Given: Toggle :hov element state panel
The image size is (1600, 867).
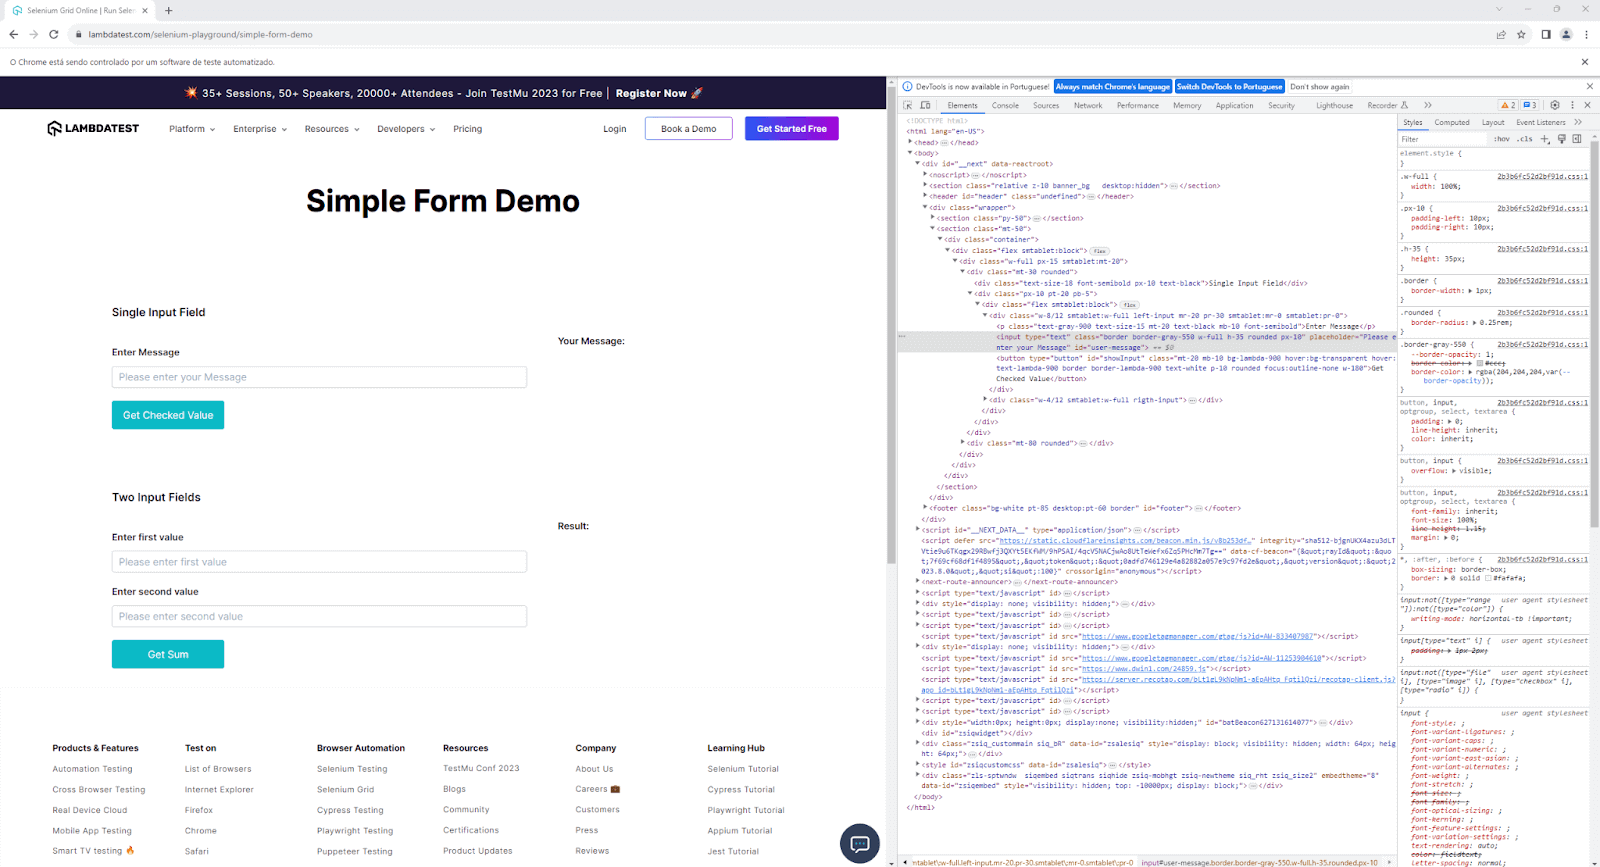Looking at the screenshot, I should coord(1502,139).
